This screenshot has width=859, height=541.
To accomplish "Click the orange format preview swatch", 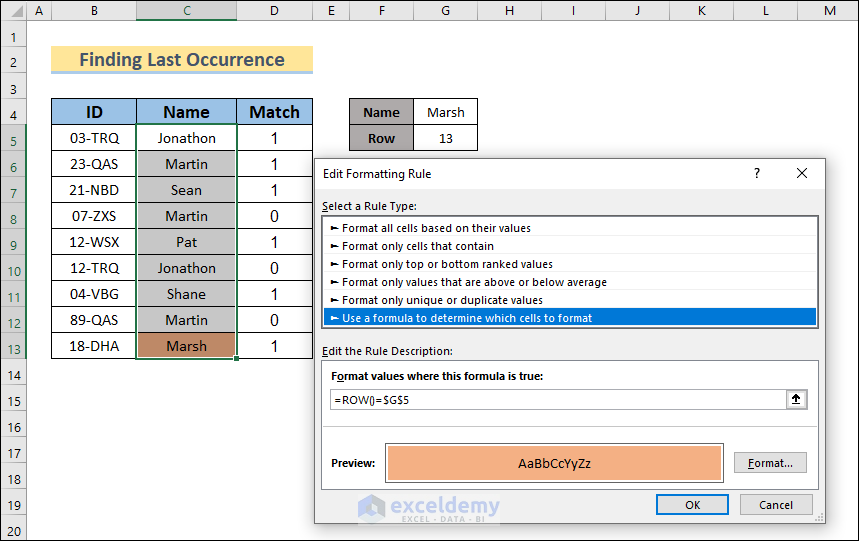I will [x=554, y=463].
